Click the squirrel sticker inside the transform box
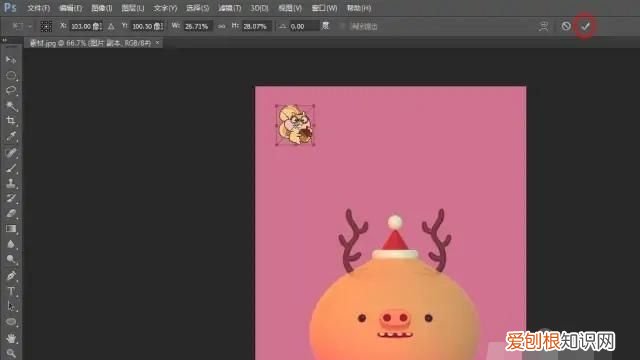The height and width of the screenshot is (360, 640). click(295, 124)
